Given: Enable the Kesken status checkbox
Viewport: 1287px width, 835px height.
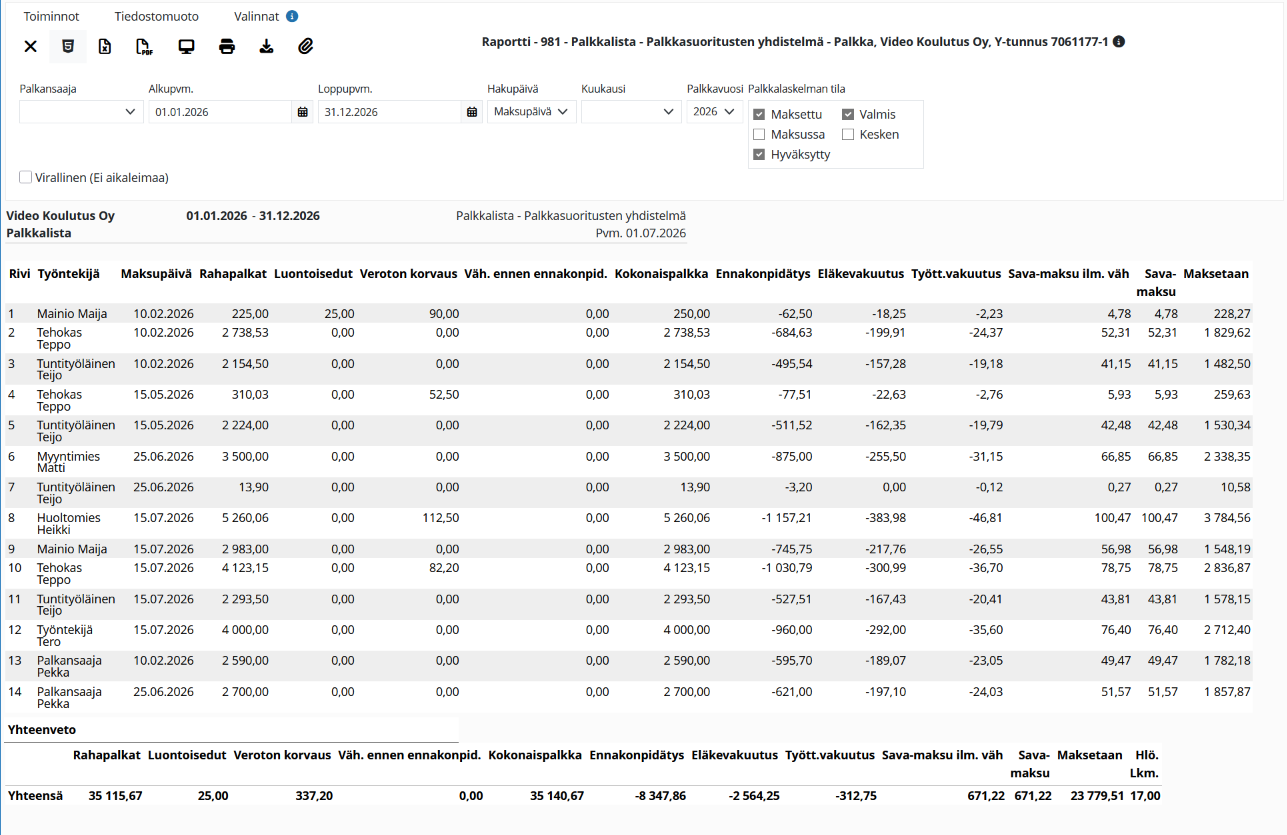Looking at the screenshot, I should [848, 134].
